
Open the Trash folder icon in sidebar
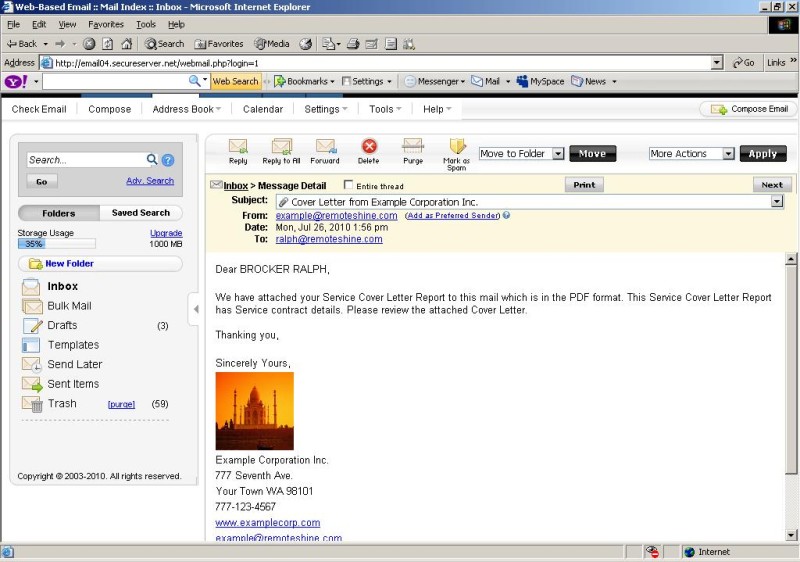[x=31, y=404]
